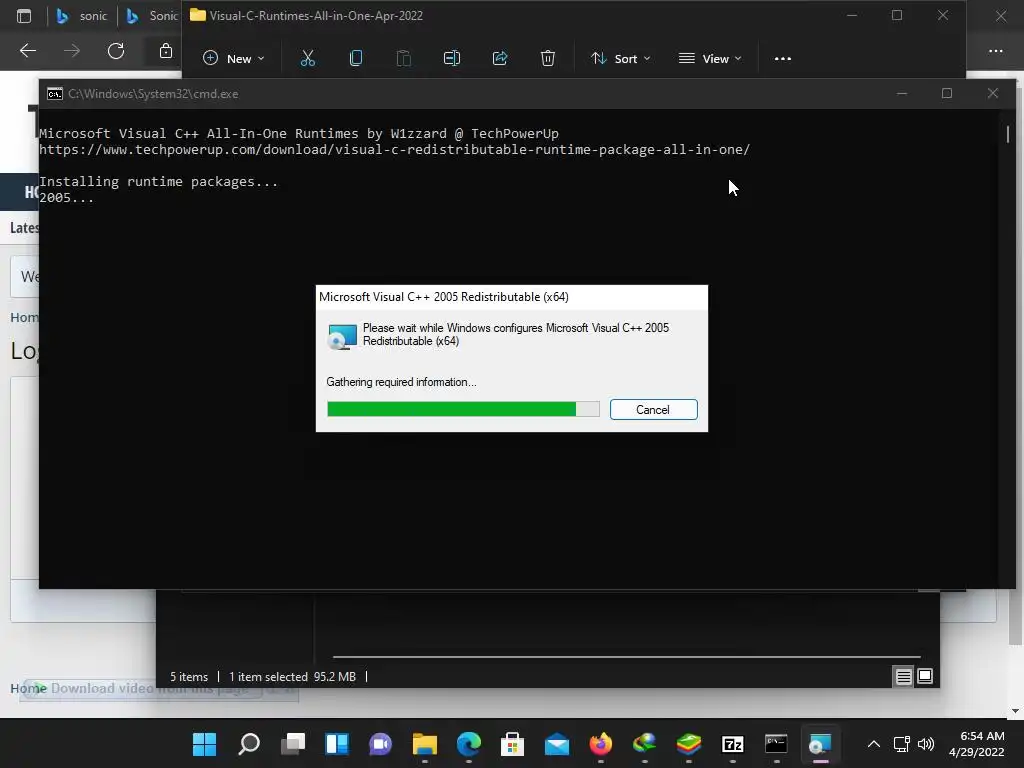Click the Paste icon in File Explorer toolbar
The image size is (1024, 768).
(x=404, y=59)
